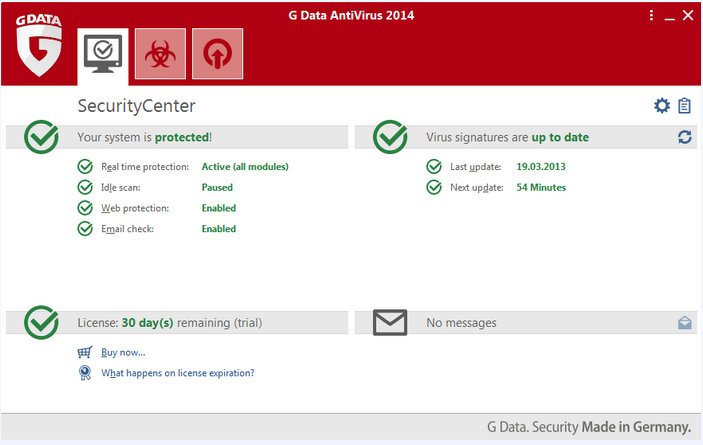Refresh virus signatures with the refresh icon

685,137
